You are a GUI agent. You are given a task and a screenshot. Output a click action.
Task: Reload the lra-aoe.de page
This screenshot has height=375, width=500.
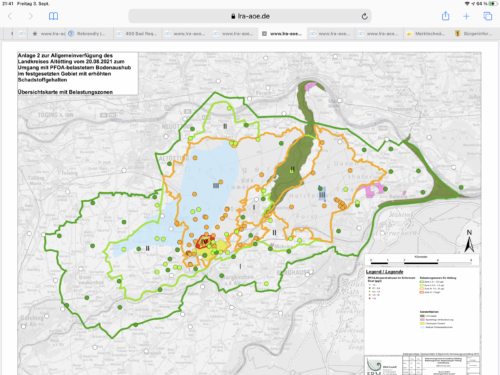[364, 16]
